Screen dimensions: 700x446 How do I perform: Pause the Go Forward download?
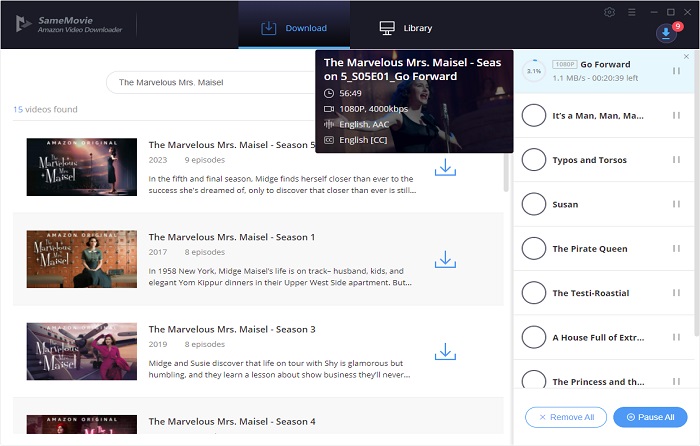pos(677,72)
